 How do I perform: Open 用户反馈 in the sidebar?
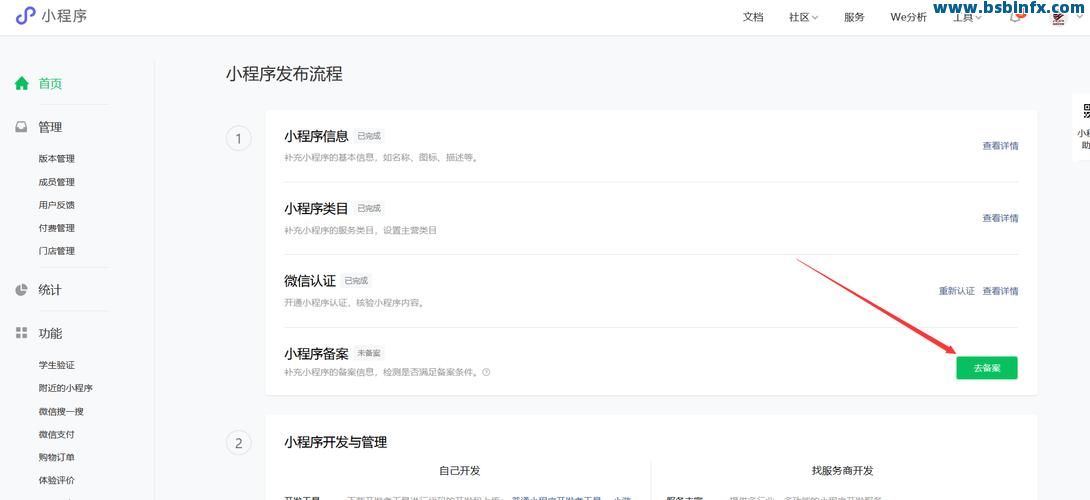(56, 205)
